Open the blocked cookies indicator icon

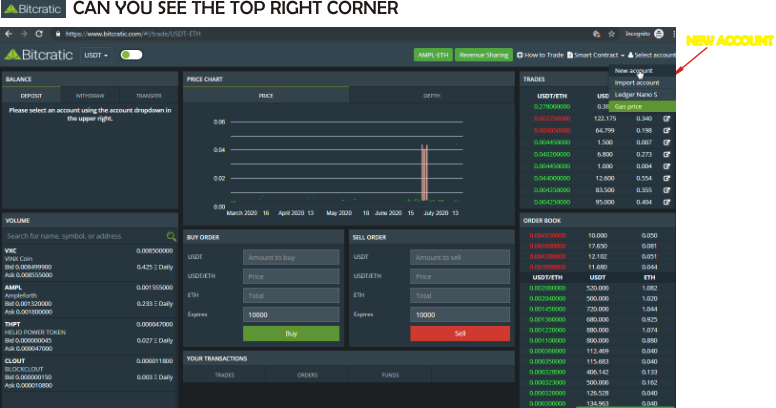(596, 34)
